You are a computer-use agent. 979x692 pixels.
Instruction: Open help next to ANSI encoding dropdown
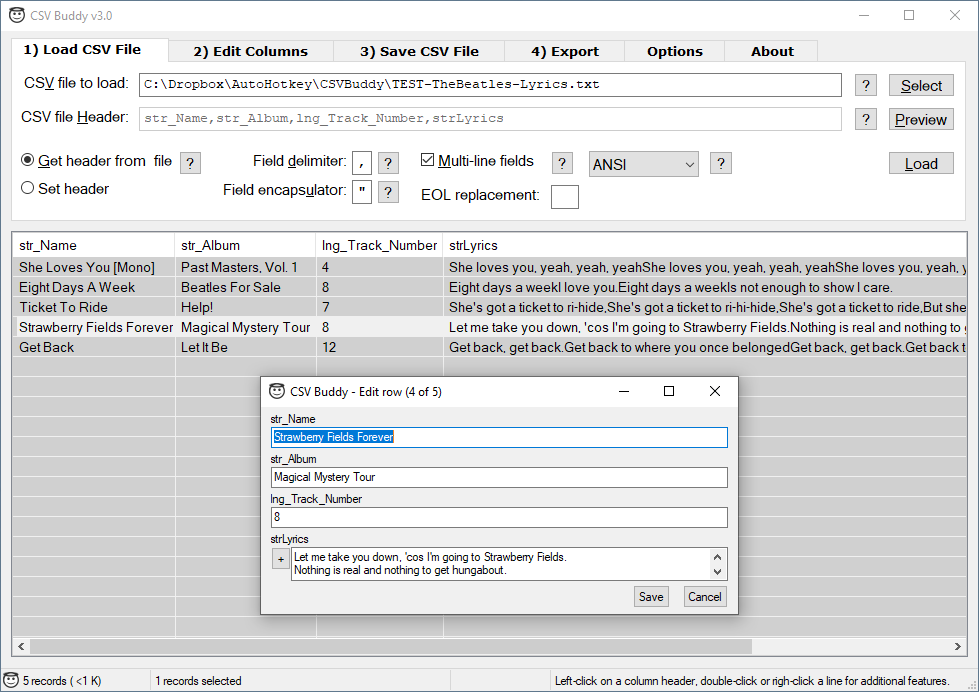point(721,164)
